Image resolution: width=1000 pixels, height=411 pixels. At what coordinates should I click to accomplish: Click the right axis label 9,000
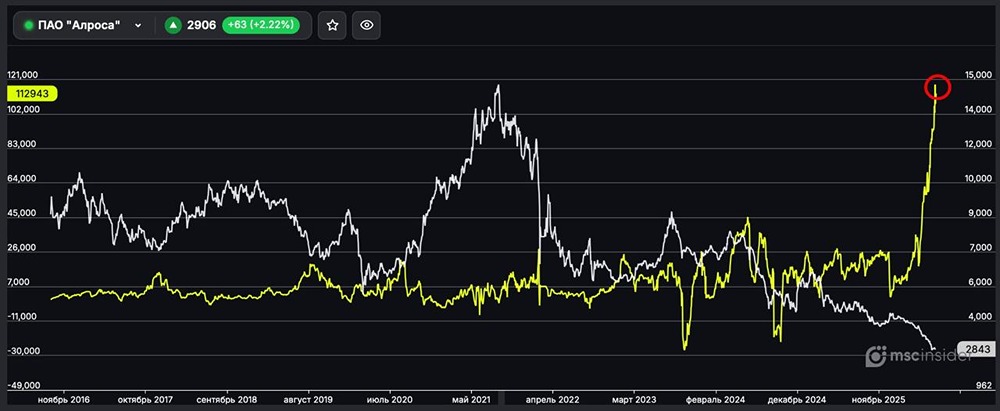[979, 213]
